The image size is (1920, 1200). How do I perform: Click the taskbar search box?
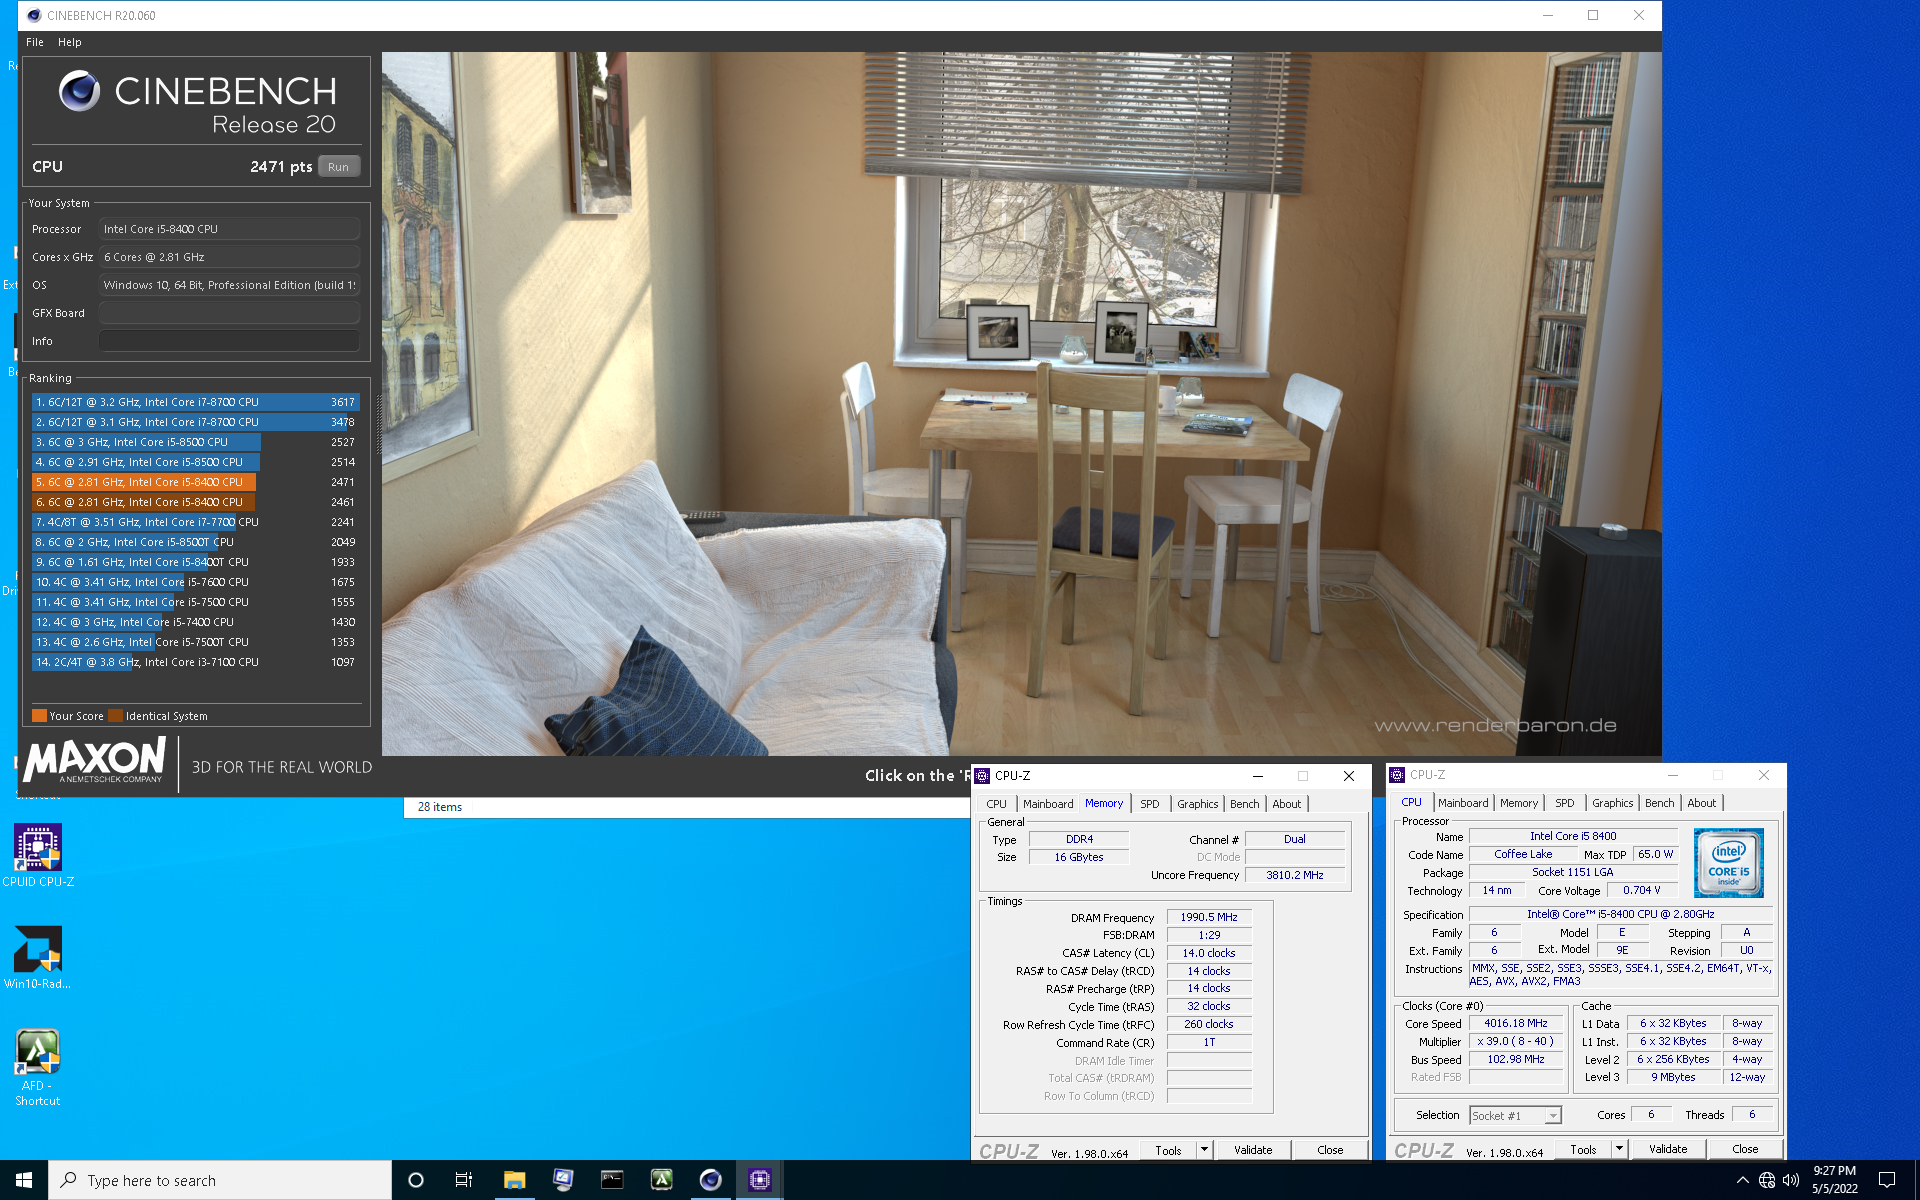(x=220, y=1180)
